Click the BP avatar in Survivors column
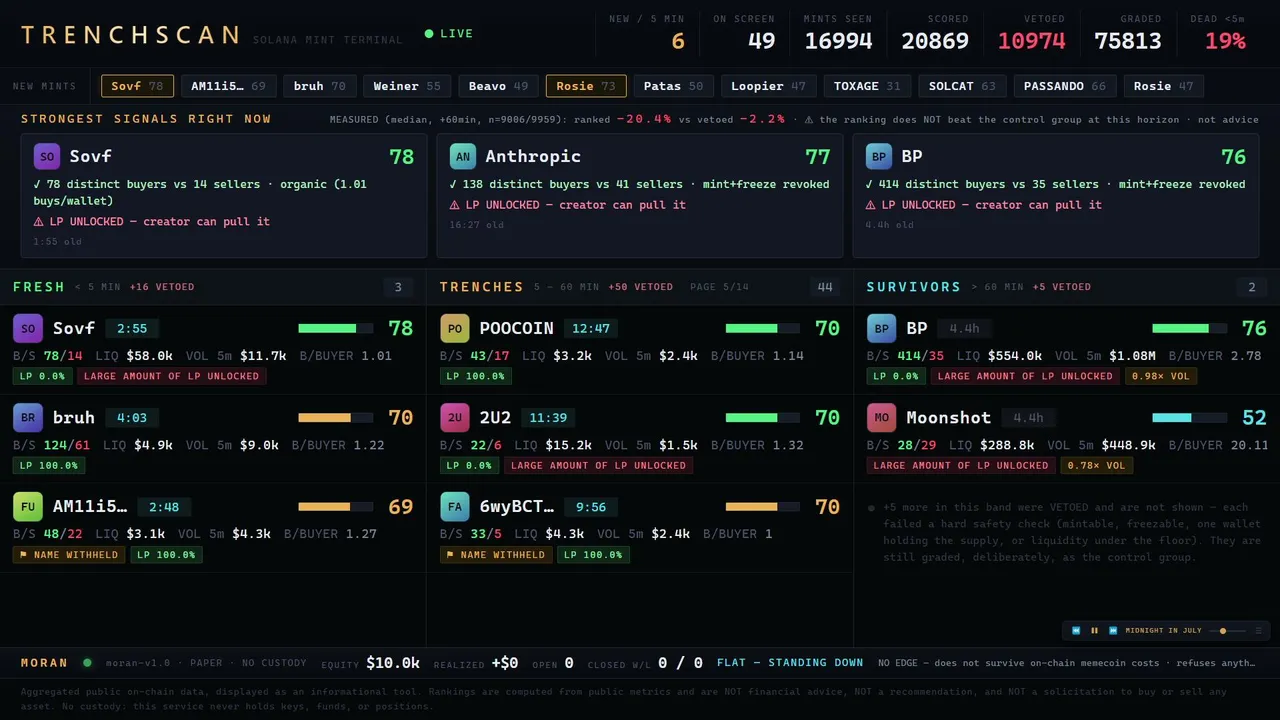Image resolution: width=1280 pixels, height=720 pixels. tap(882, 328)
